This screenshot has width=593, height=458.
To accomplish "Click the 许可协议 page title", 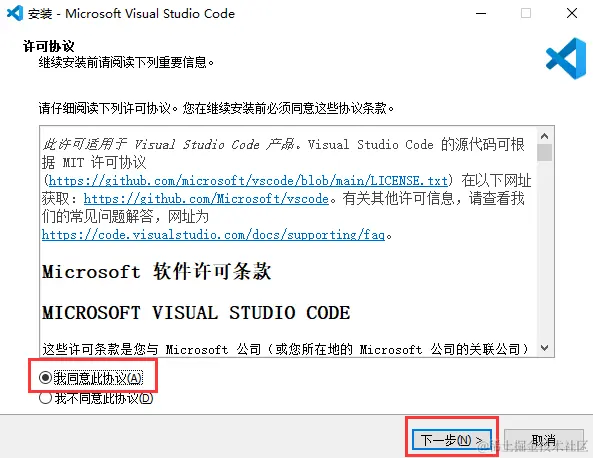I will click(x=48, y=46).
